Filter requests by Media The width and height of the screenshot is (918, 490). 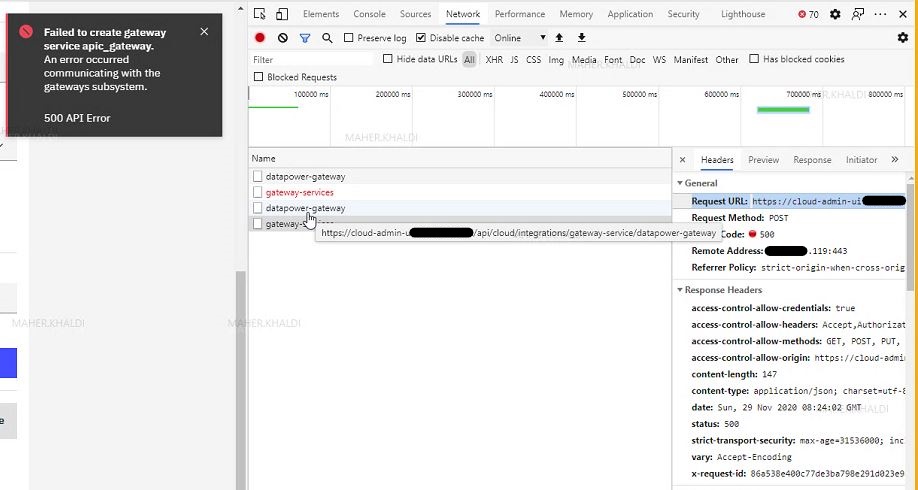coord(584,60)
